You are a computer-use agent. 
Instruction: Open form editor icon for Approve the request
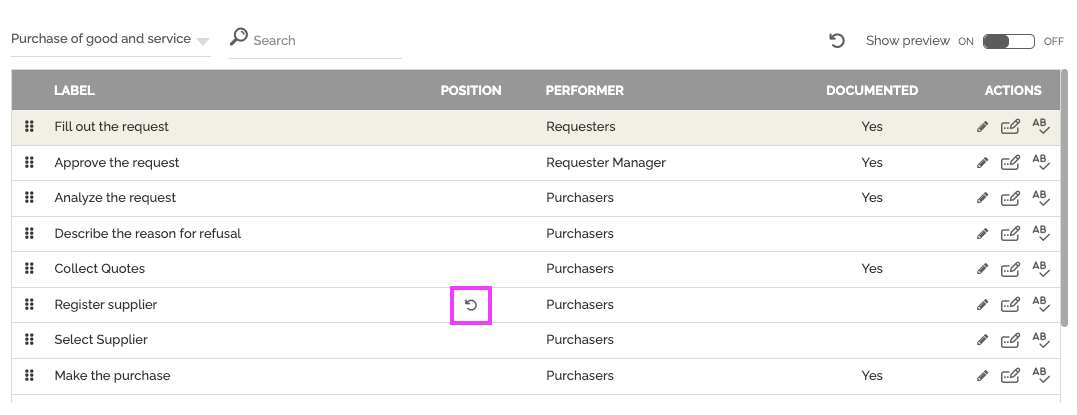click(1010, 163)
